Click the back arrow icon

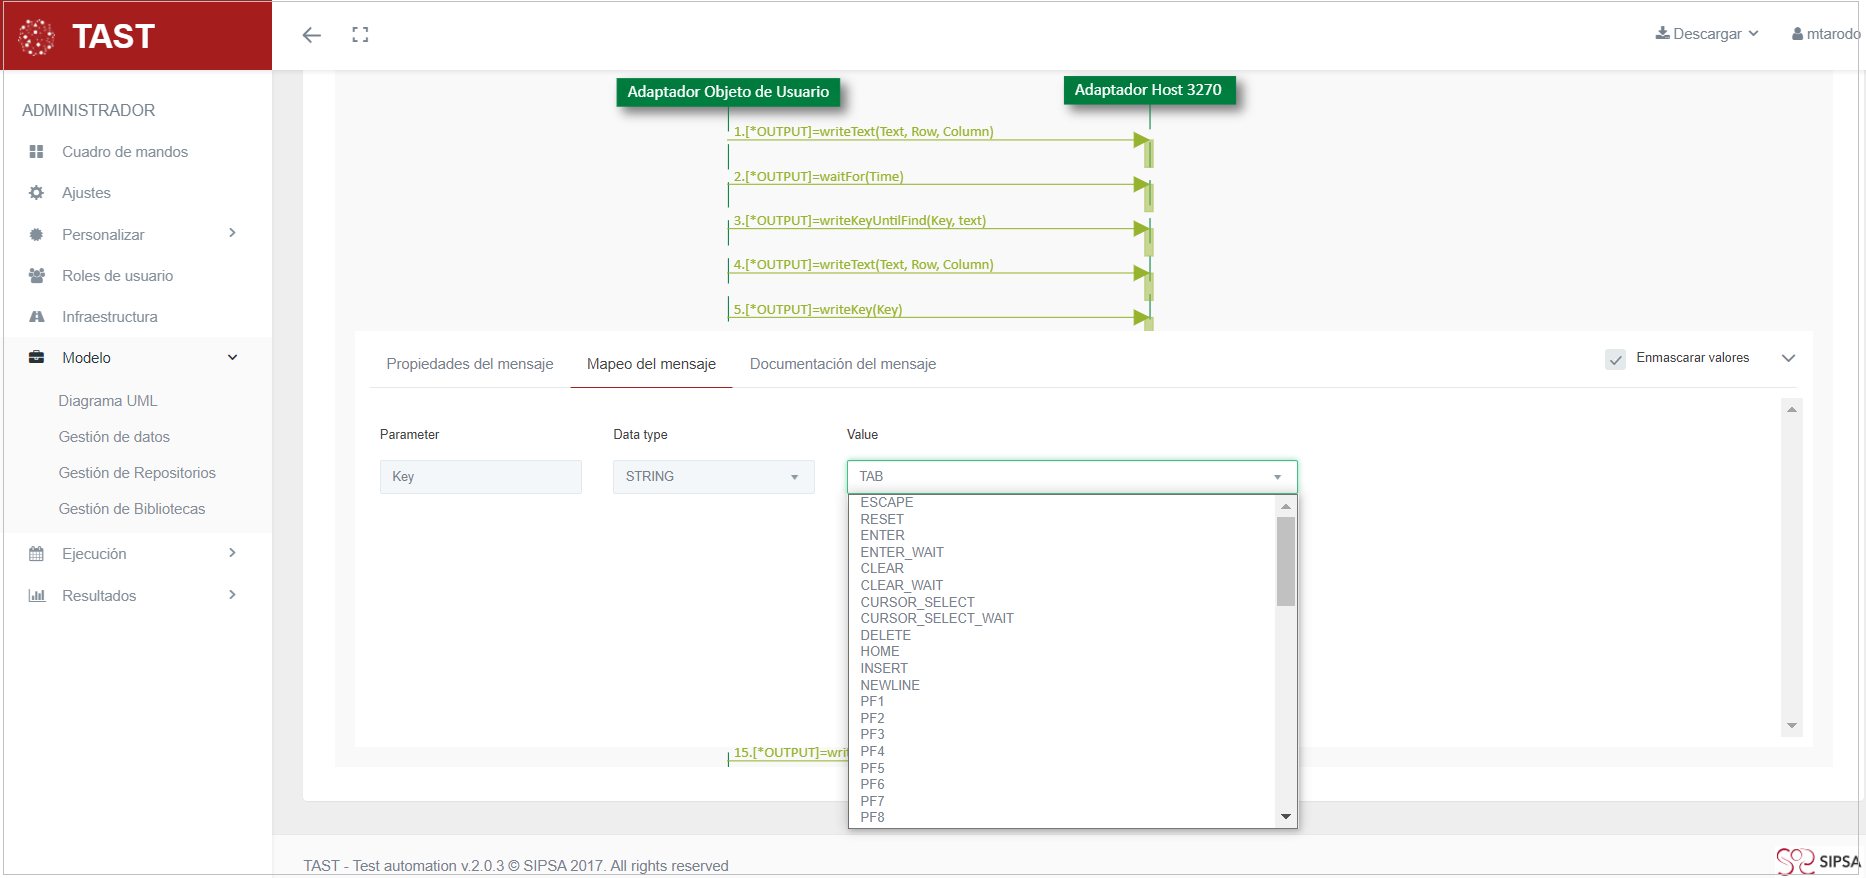(312, 35)
